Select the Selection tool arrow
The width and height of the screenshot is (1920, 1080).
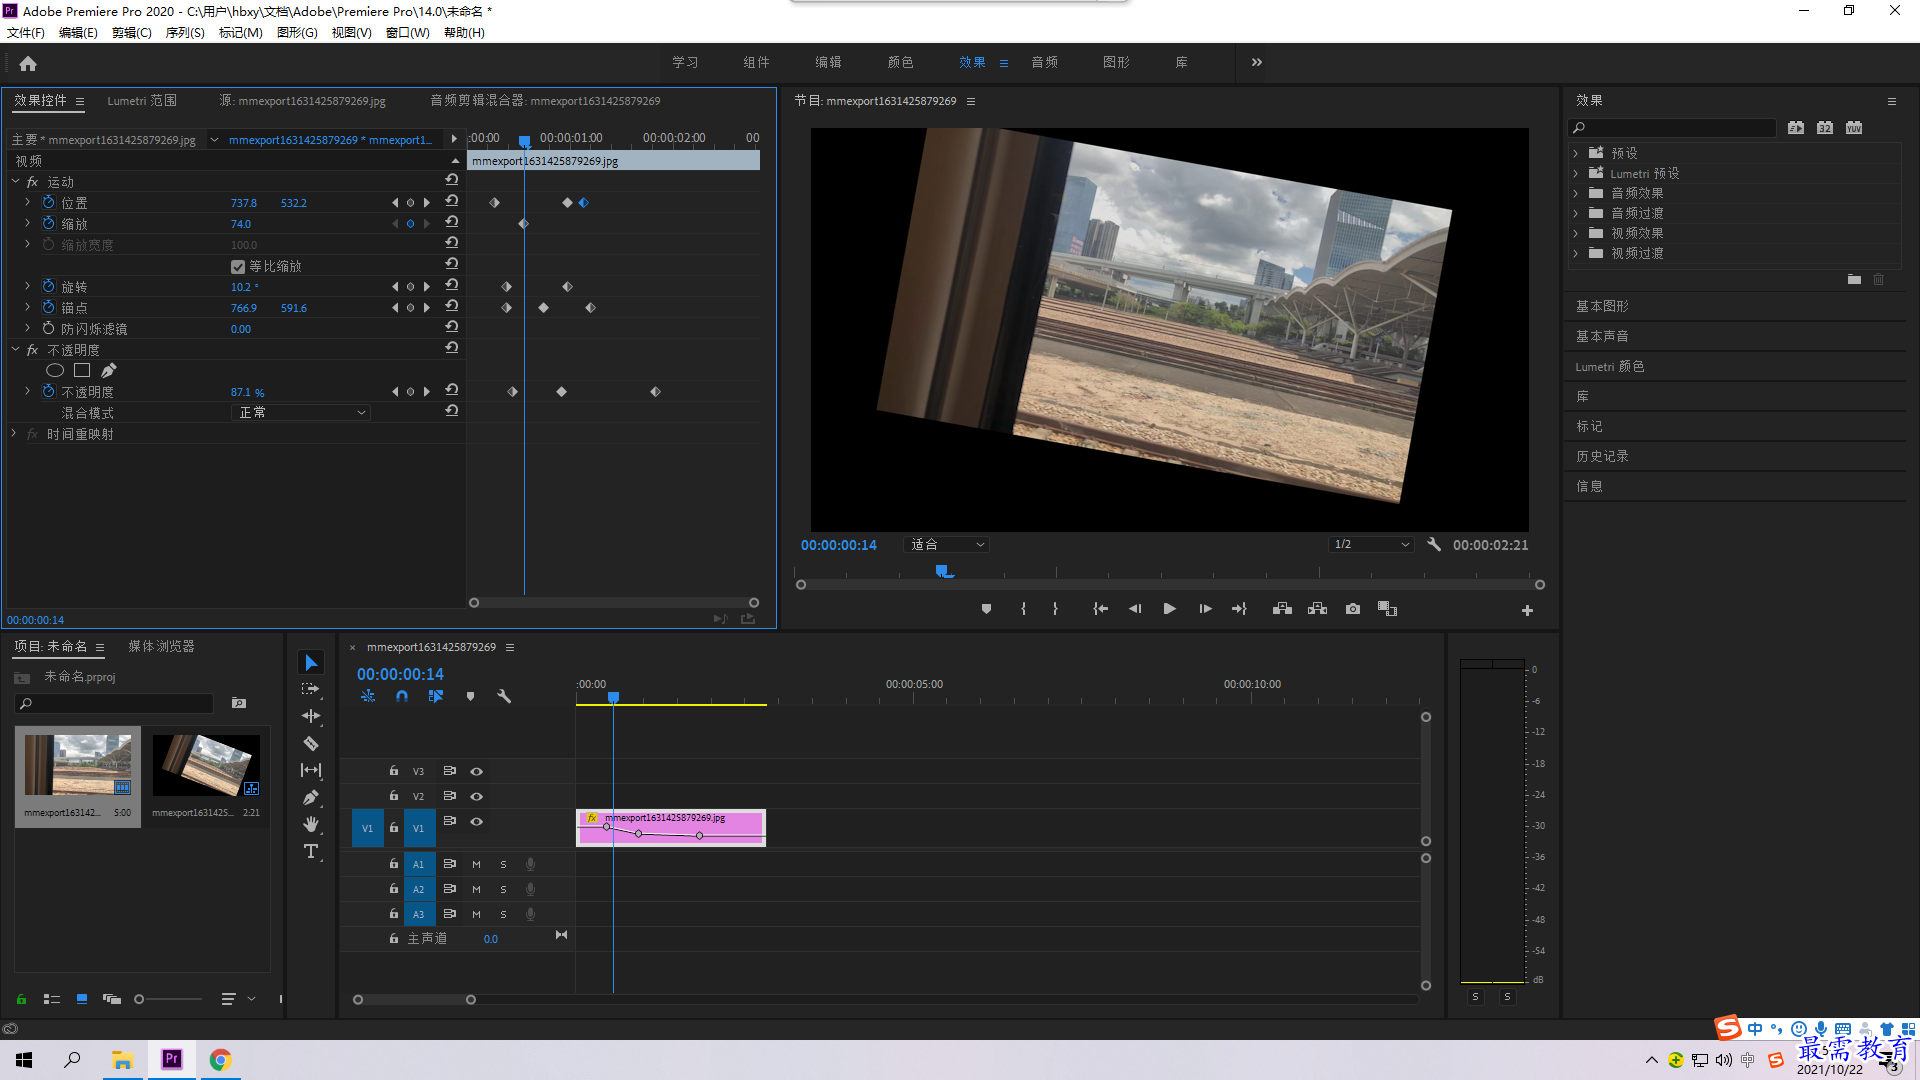[311, 663]
